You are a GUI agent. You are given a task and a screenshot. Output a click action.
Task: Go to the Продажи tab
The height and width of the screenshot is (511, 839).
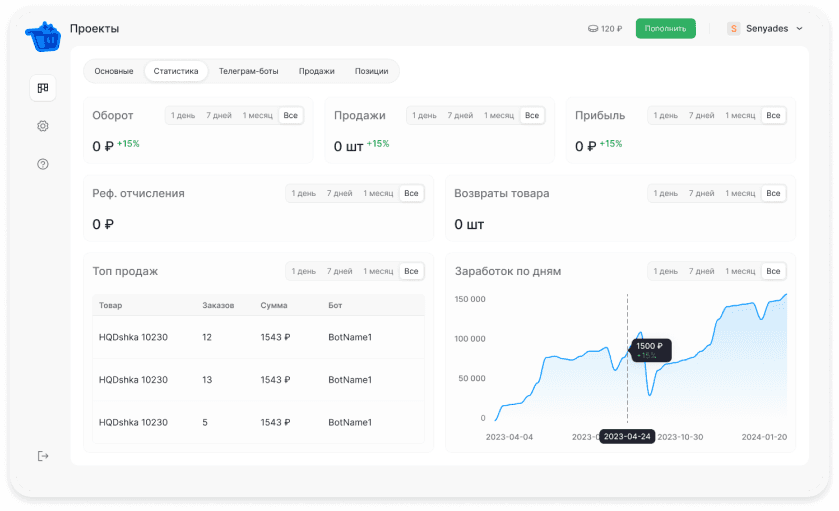(x=316, y=71)
